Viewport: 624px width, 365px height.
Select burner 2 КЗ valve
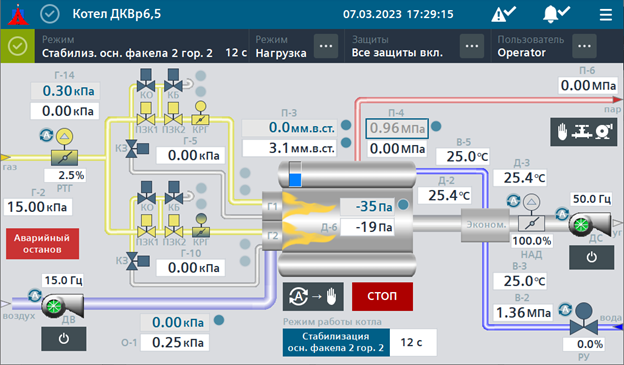click(x=138, y=261)
